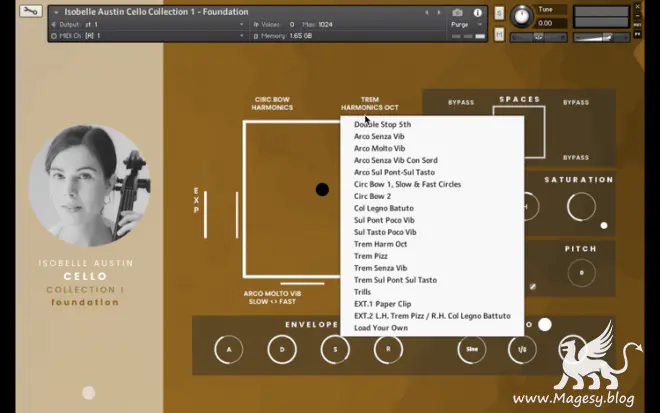Go to the next instrument preset arrow
The height and width of the screenshot is (413, 660).
click(x=439, y=13)
